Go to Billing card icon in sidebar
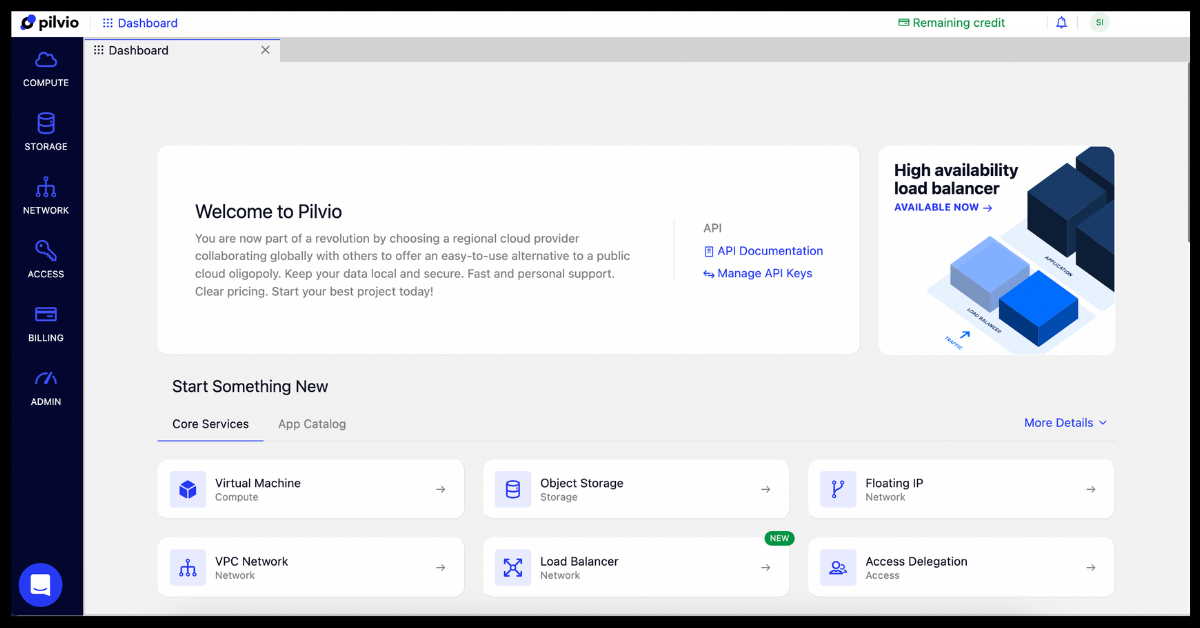1200x628 pixels. pyautogui.click(x=46, y=315)
